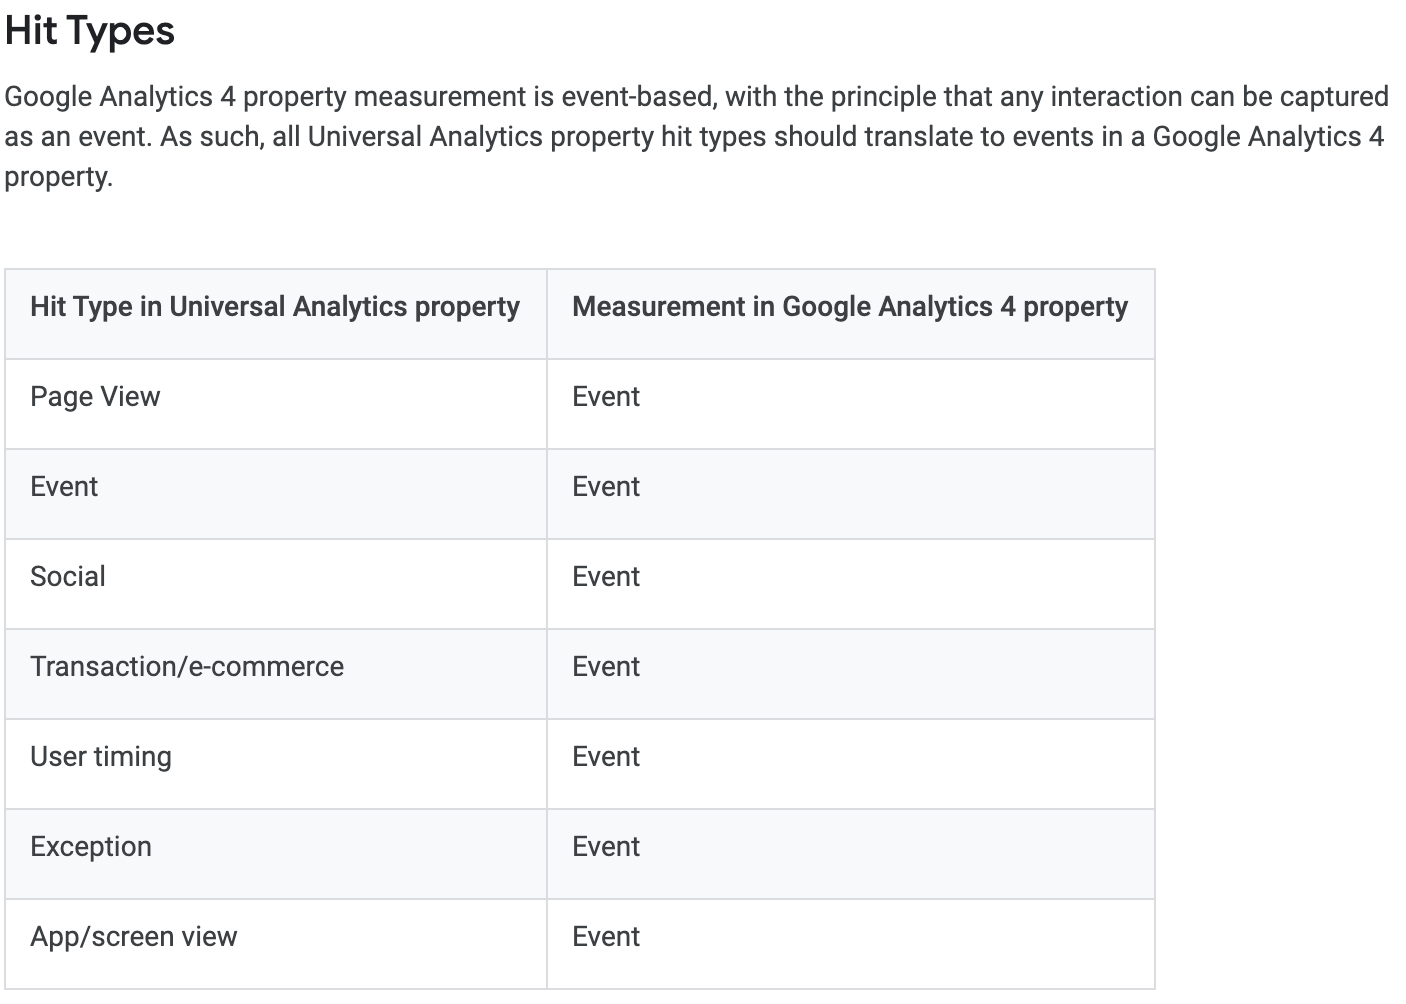Click the Social hit type cell
Screen dimensions: 1406x1004
pos(276,584)
